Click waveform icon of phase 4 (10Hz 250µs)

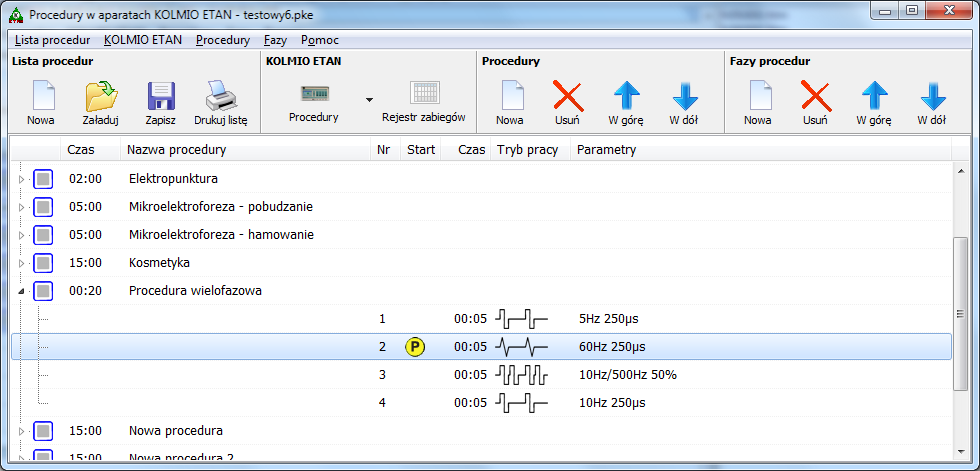522,403
